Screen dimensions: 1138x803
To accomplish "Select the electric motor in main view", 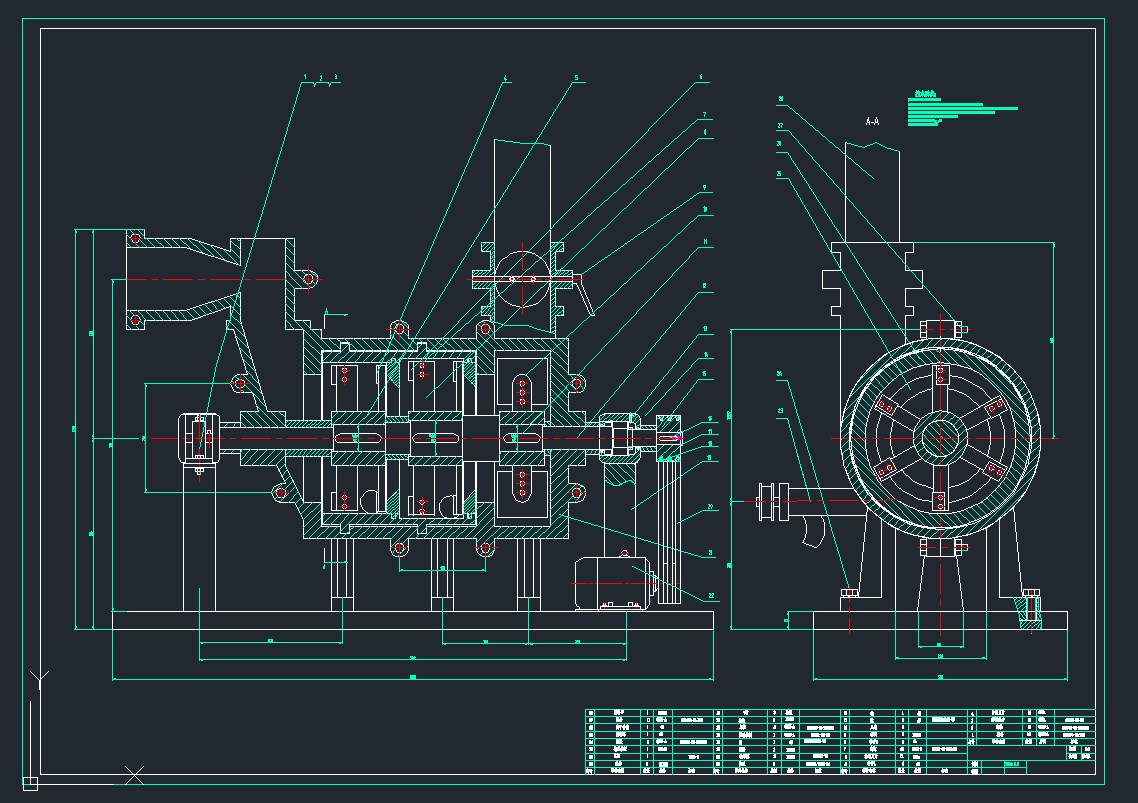I will (611, 583).
